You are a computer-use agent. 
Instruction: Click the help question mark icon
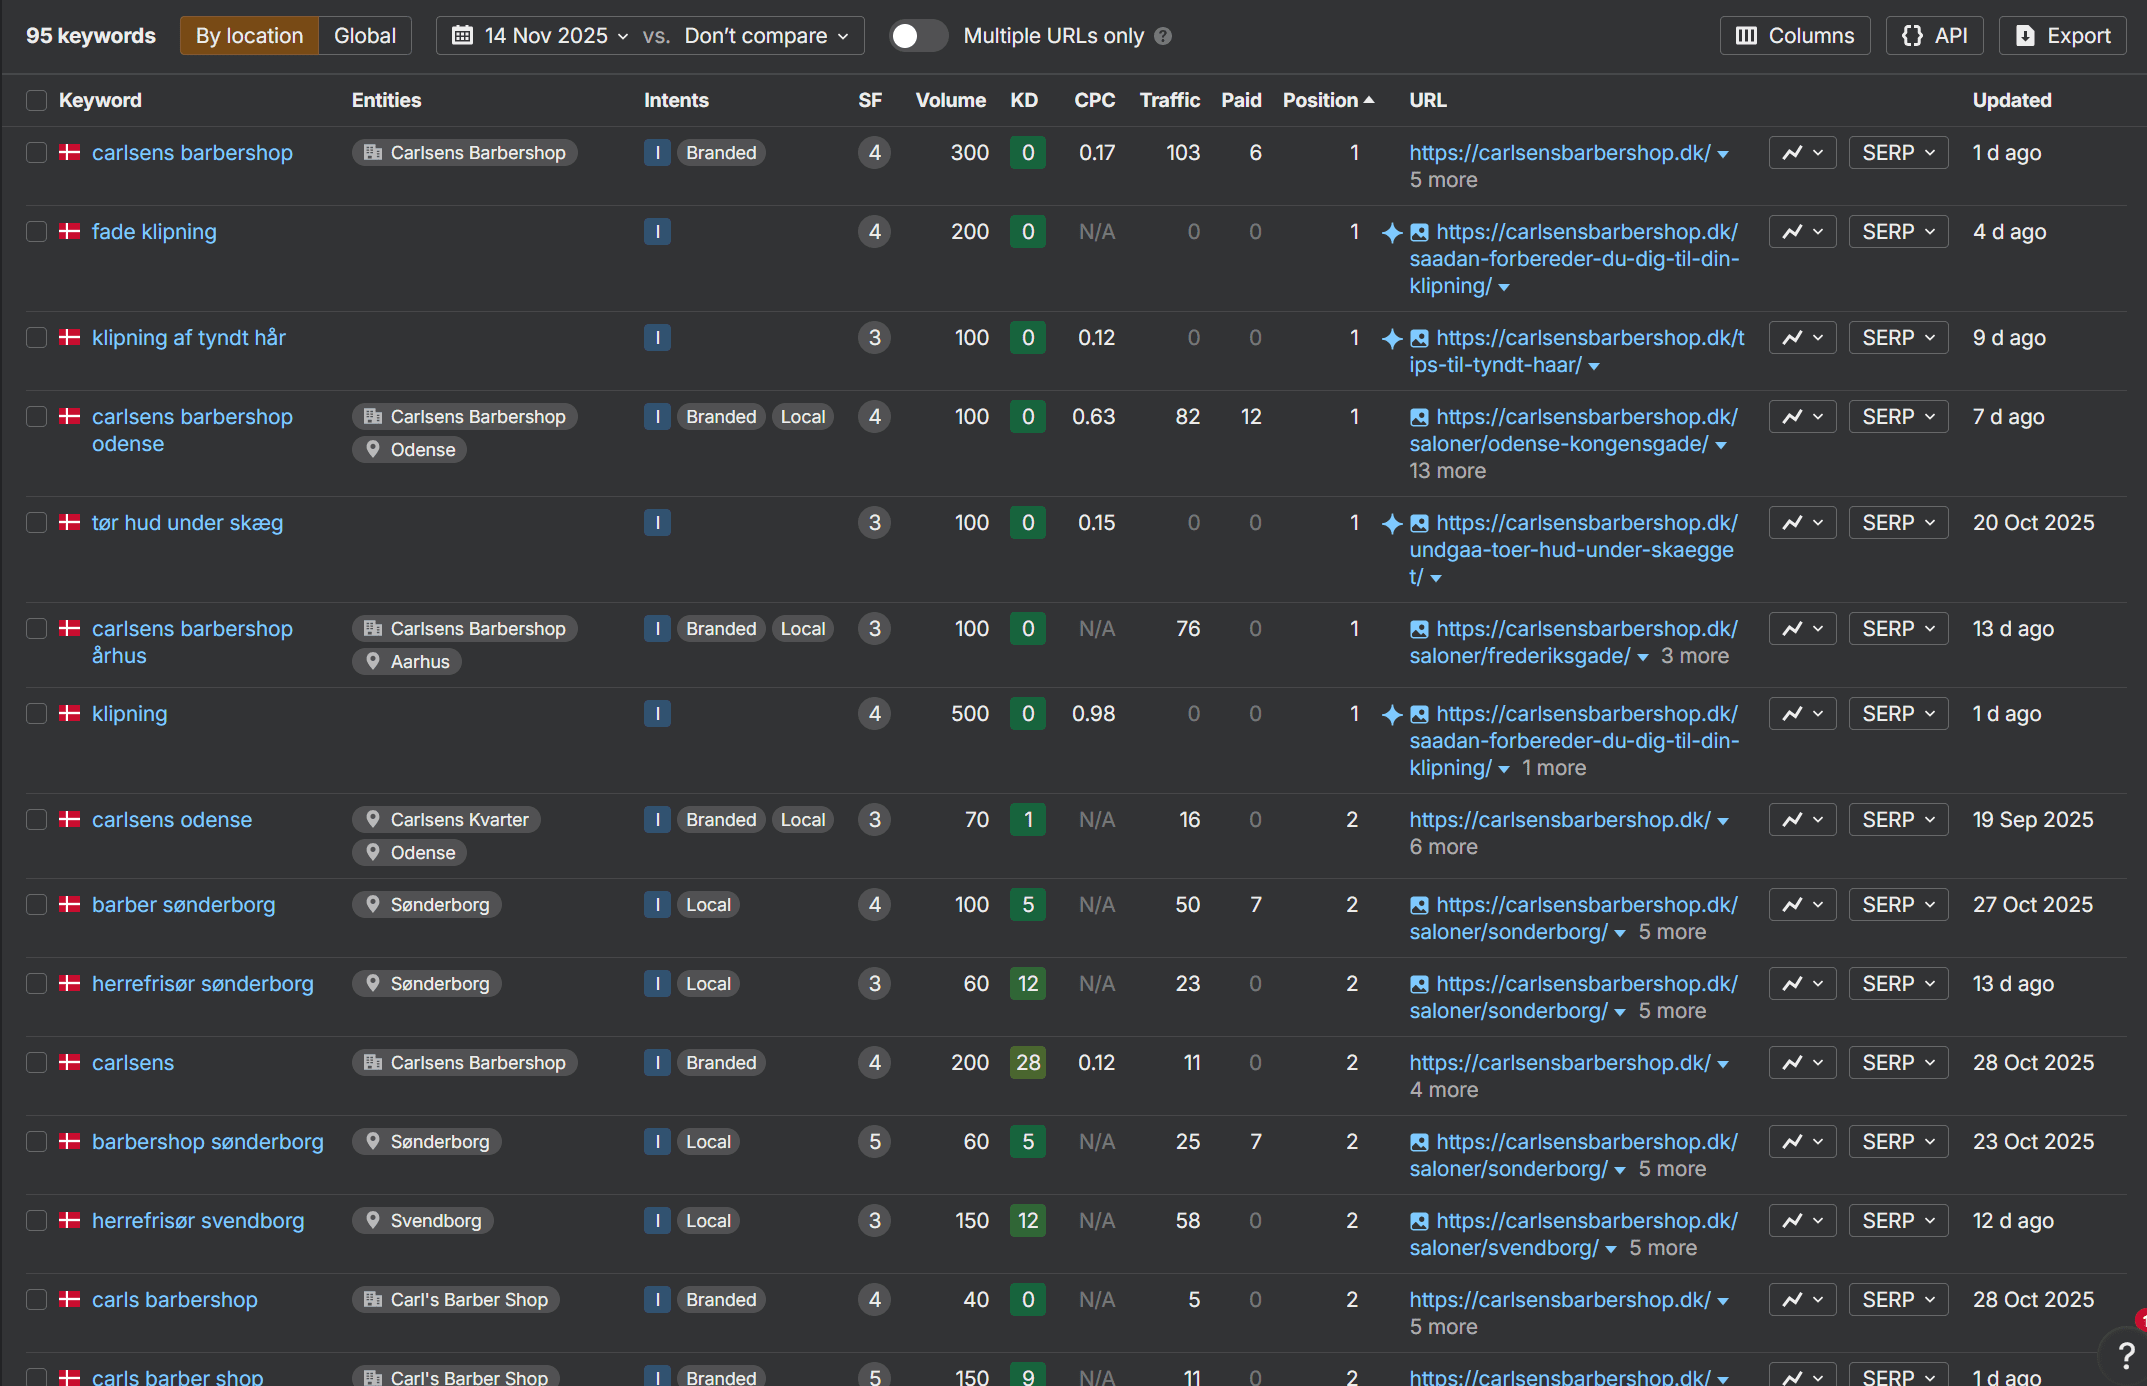tap(2126, 1355)
